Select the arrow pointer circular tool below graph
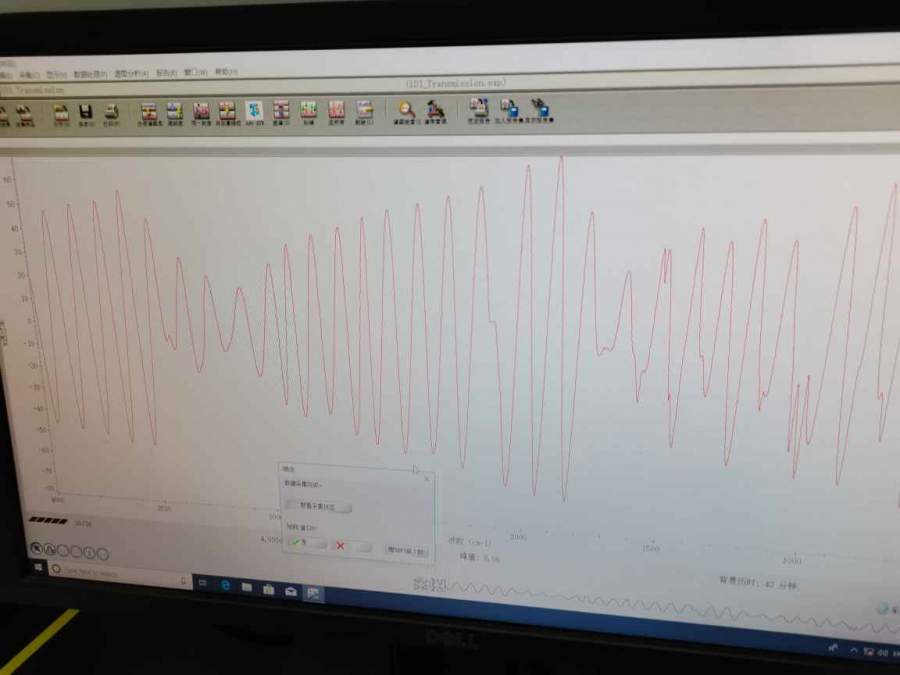Viewport: 900px width, 675px height. [36, 548]
